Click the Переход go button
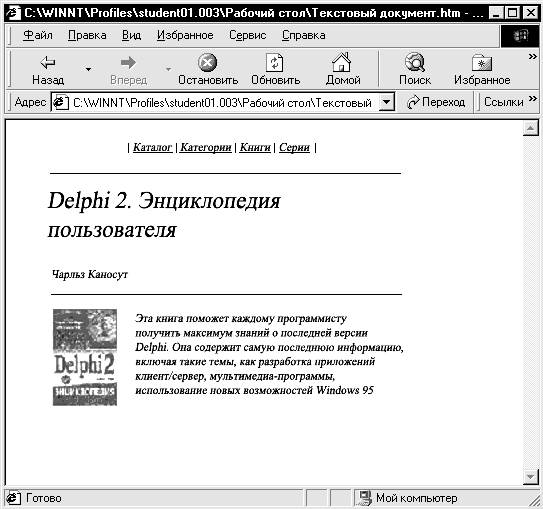This screenshot has height=509, width=543. (436, 102)
